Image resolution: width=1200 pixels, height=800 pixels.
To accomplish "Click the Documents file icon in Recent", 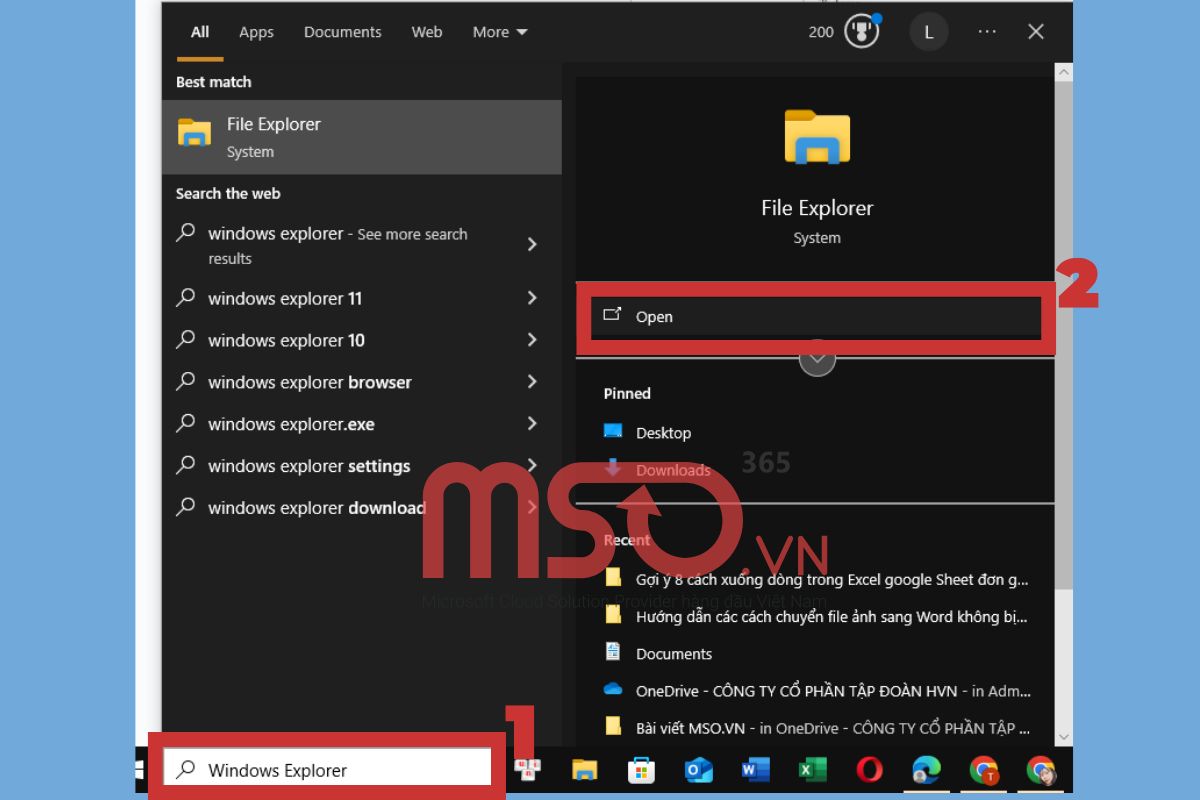I will tap(613, 651).
